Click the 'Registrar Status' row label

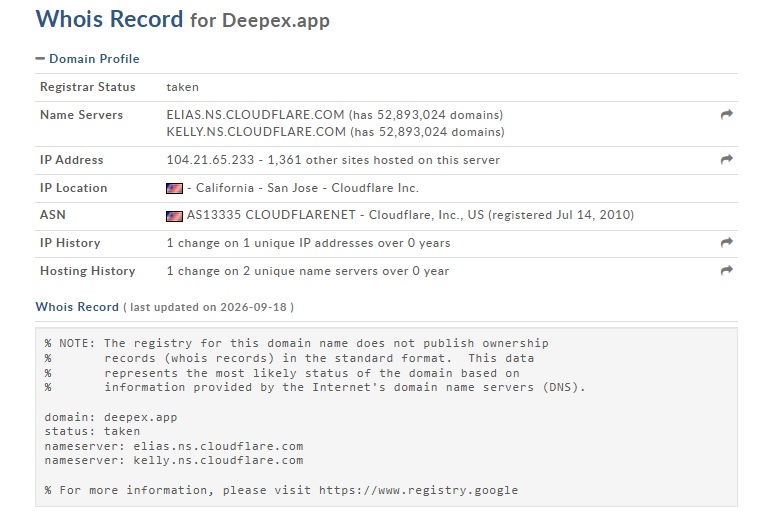click(87, 87)
